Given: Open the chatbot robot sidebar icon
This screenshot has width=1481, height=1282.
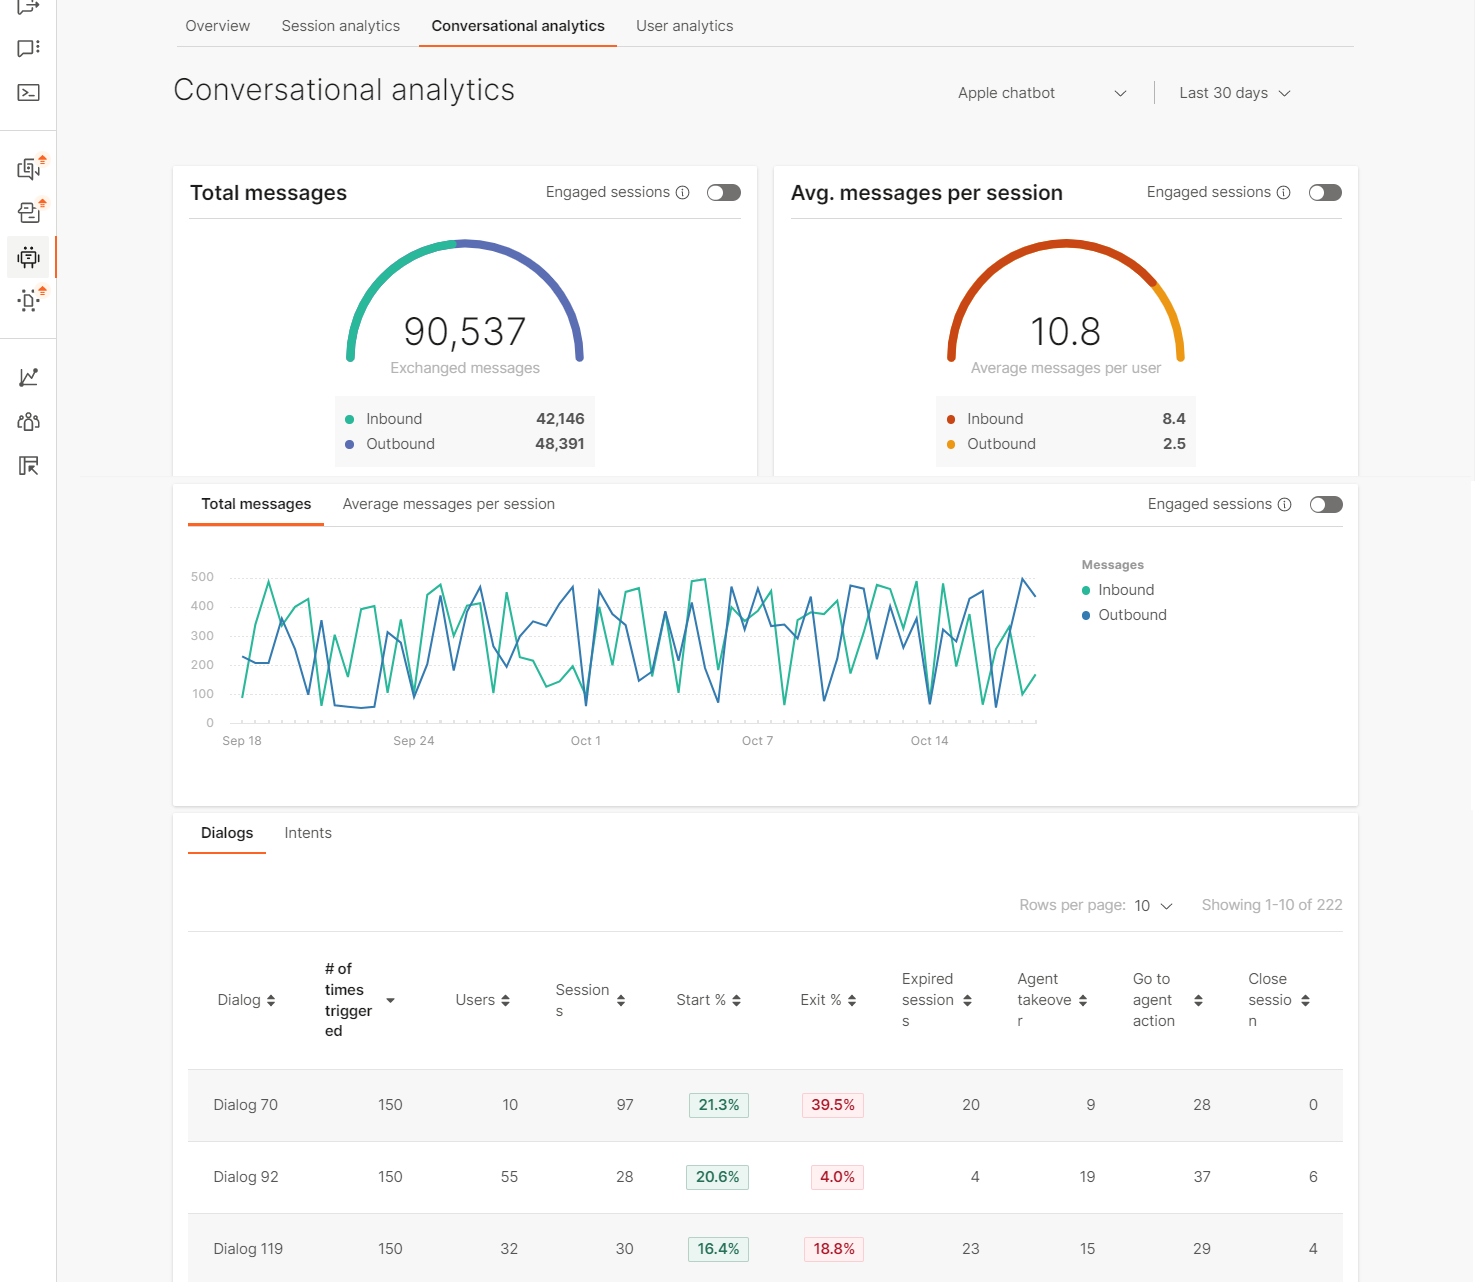Looking at the screenshot, I should tap(28, 257).
